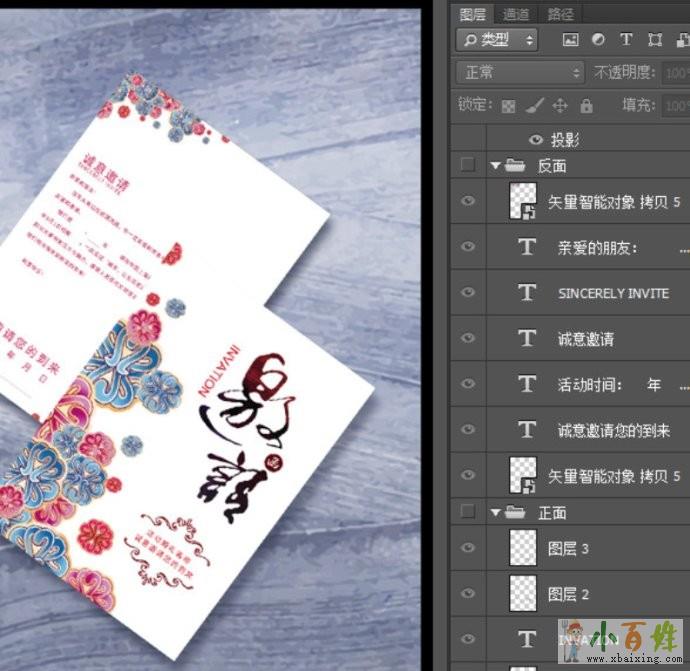
Task: Filter layers by pixel image type
Action: click(x=571, y=40)
